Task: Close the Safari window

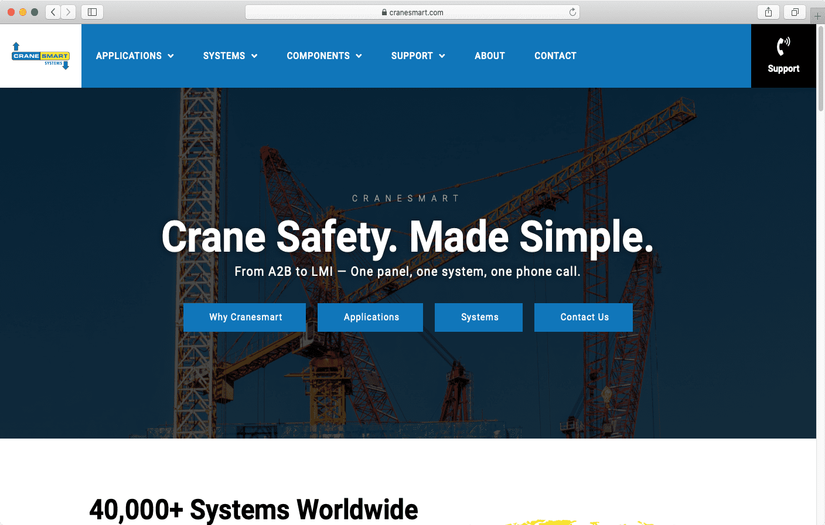Action: tap(11, 12)
